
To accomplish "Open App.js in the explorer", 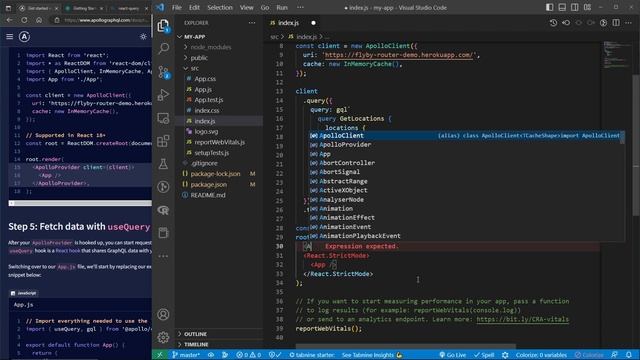I will pos(219,89).
